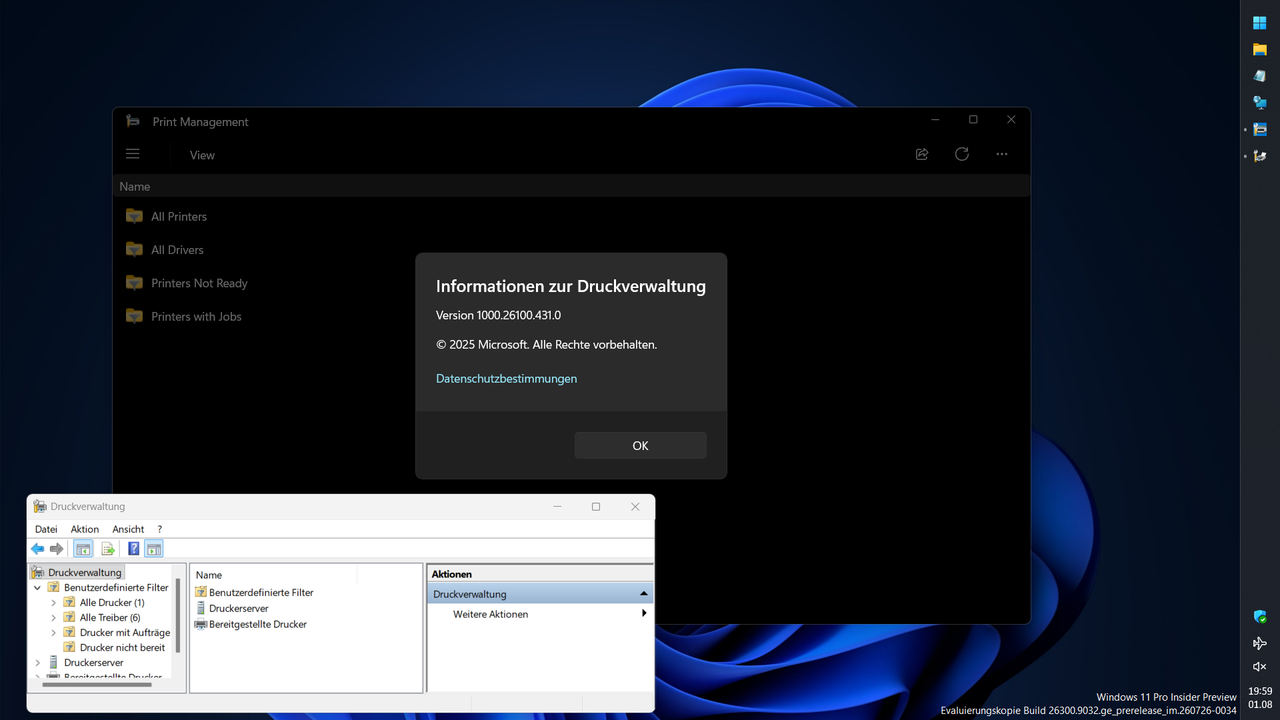Viewport: 1280px width, 720px height.
Task: Click Weitere Aktionen in the Aktionen pane
Action: [x=490, y=614]
